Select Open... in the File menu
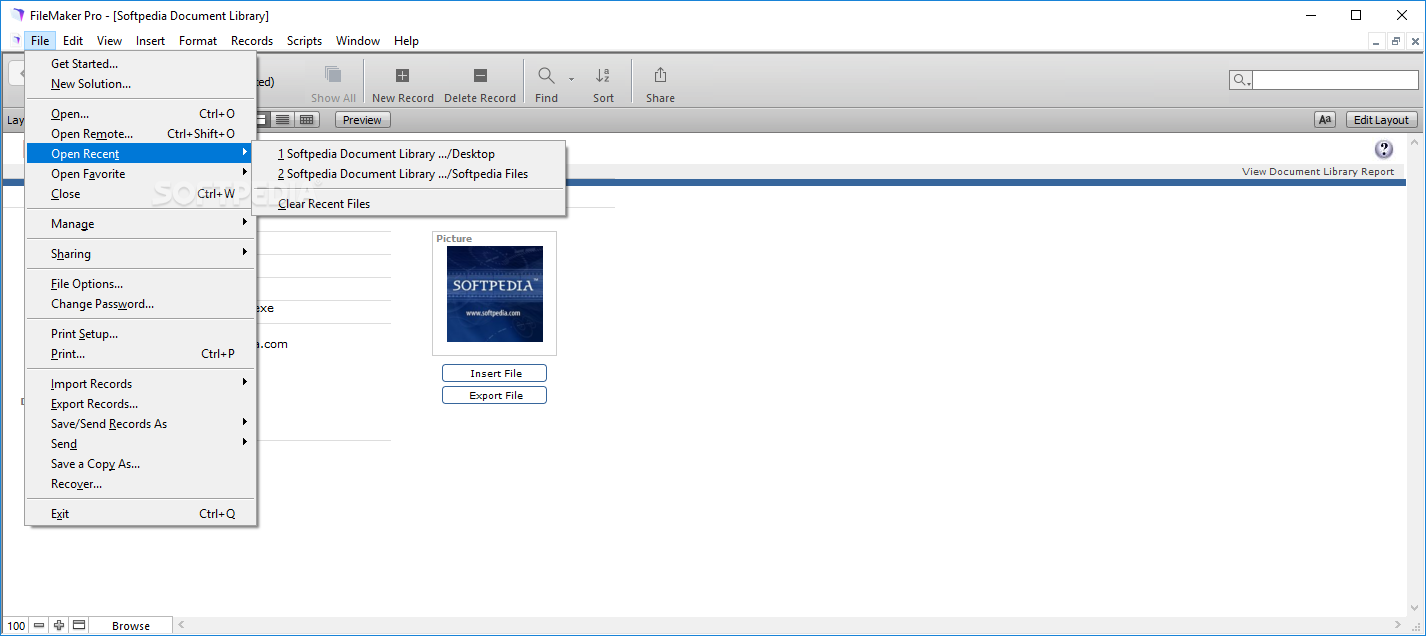This screenshot has height=636, width=1426. (140, 114)
